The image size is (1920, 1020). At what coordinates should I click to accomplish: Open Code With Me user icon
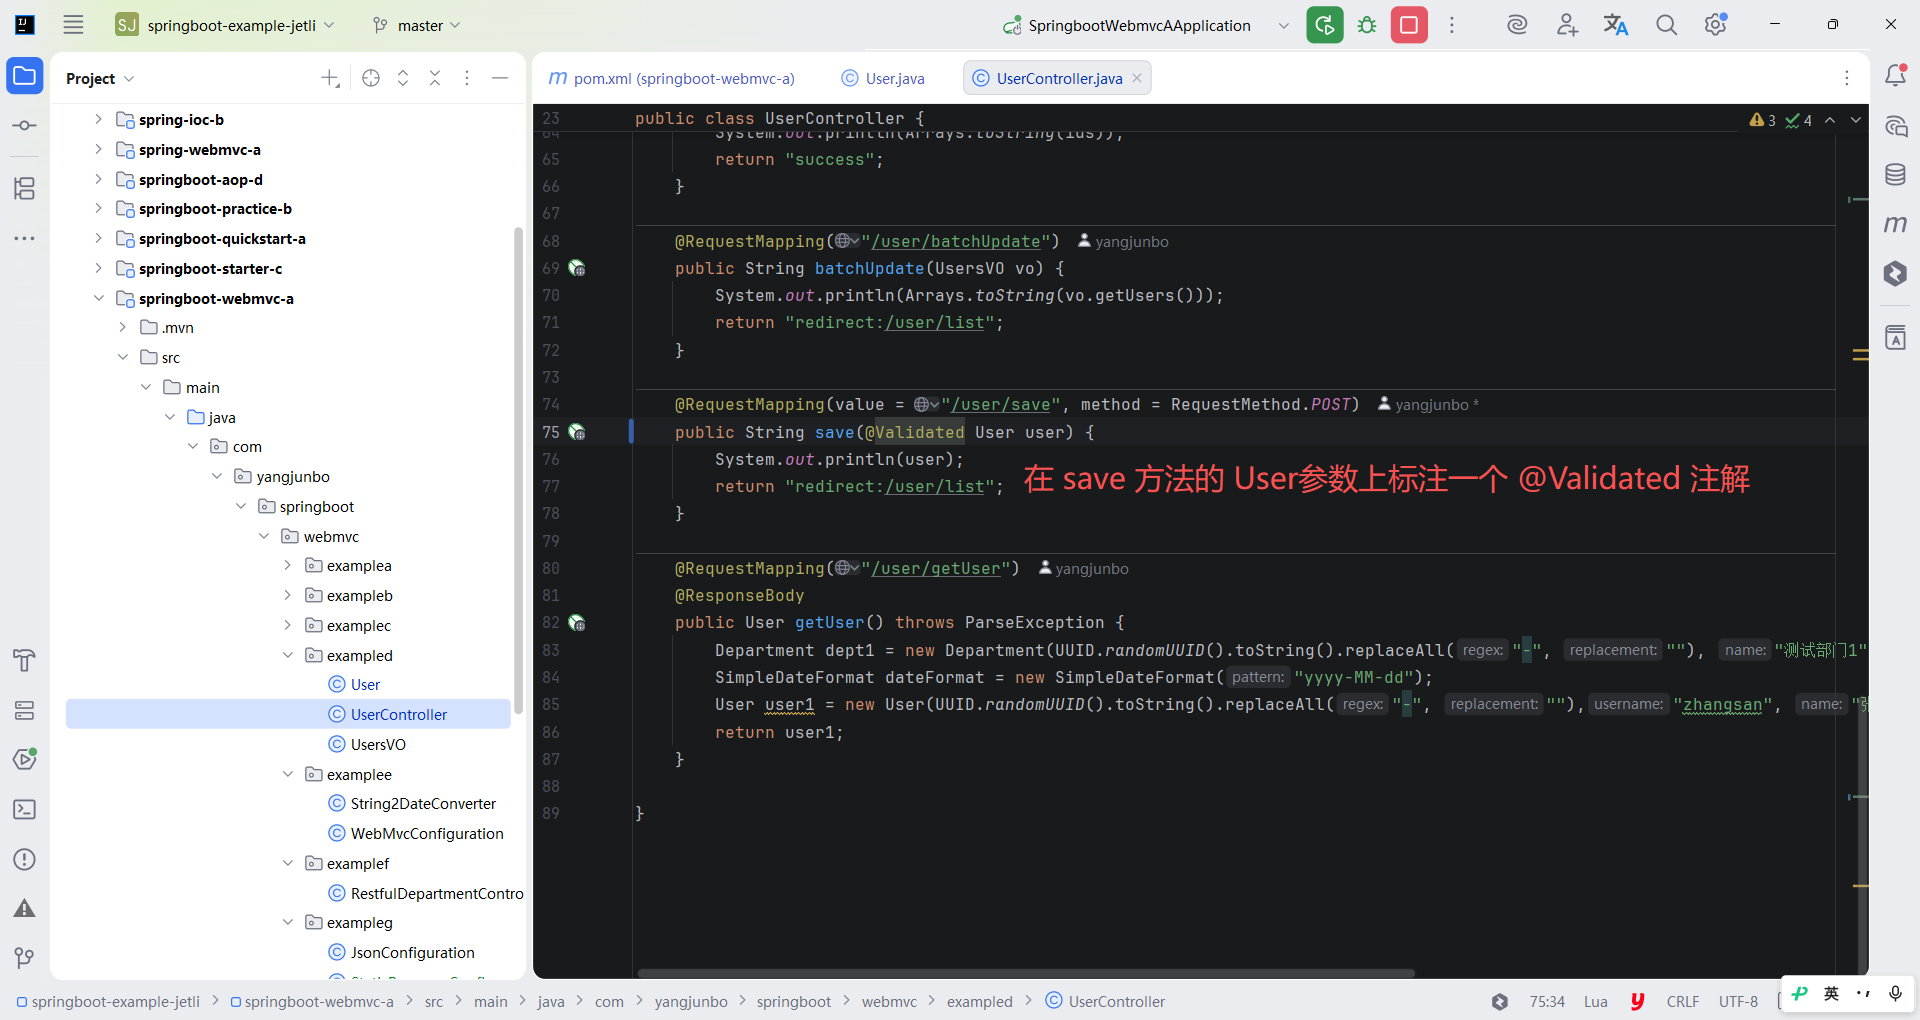point(1567,25)
